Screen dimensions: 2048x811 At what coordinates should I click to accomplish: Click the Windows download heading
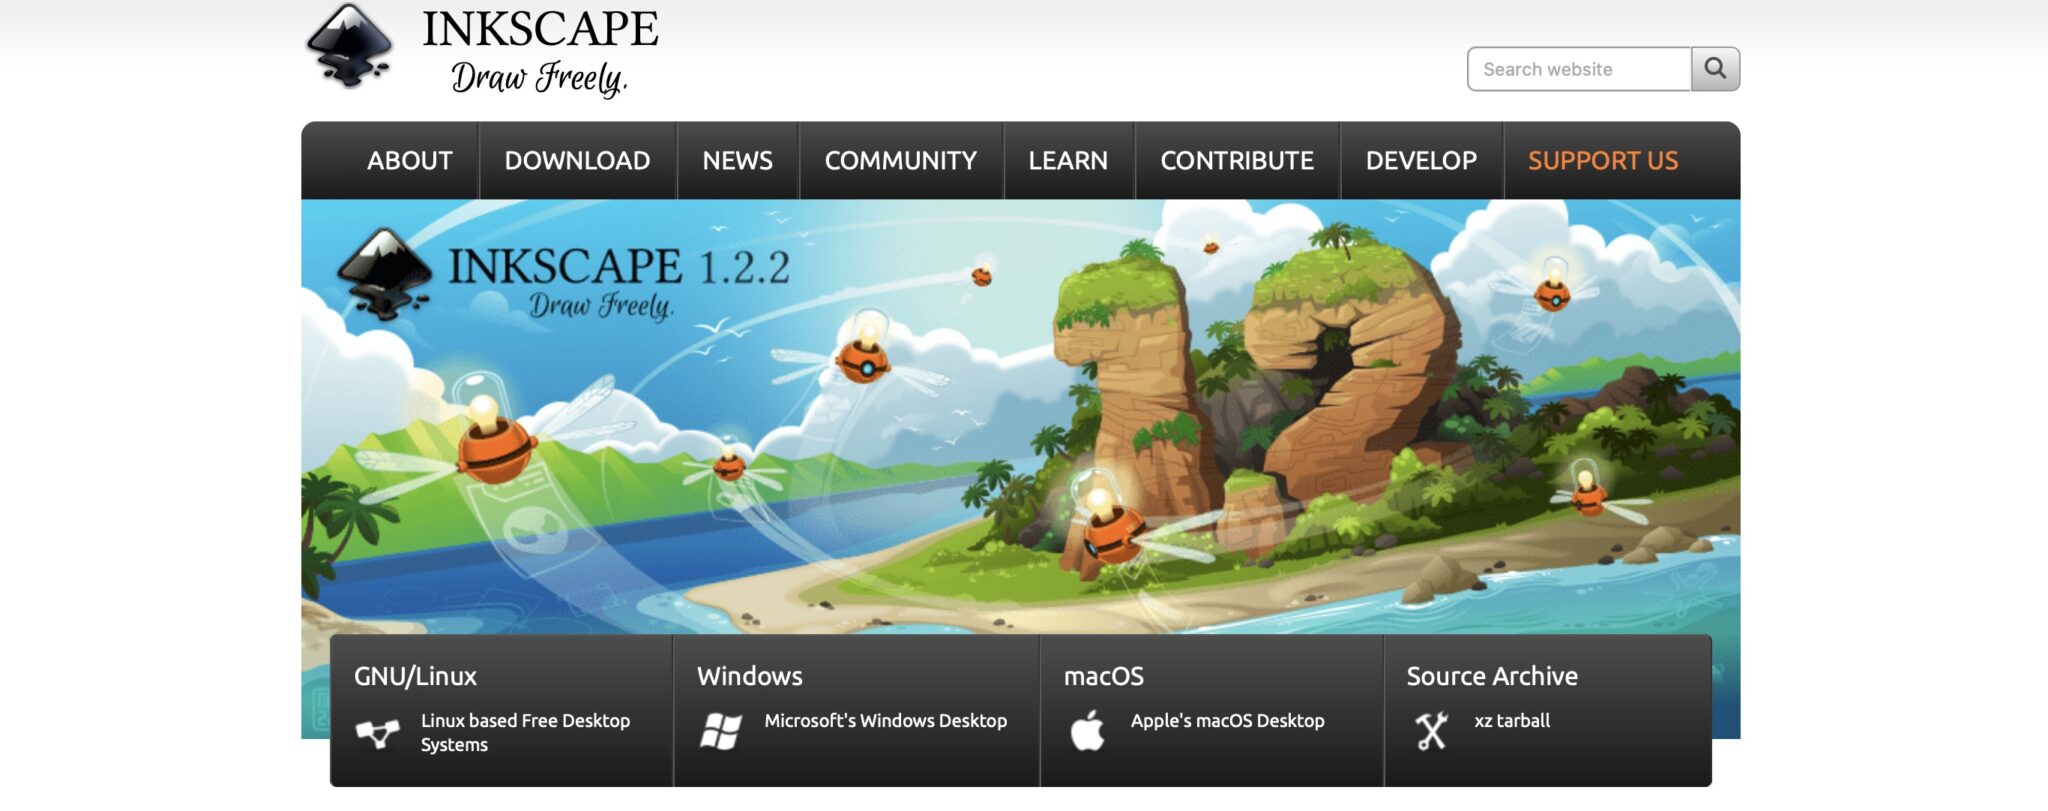(x=750, y=676)
